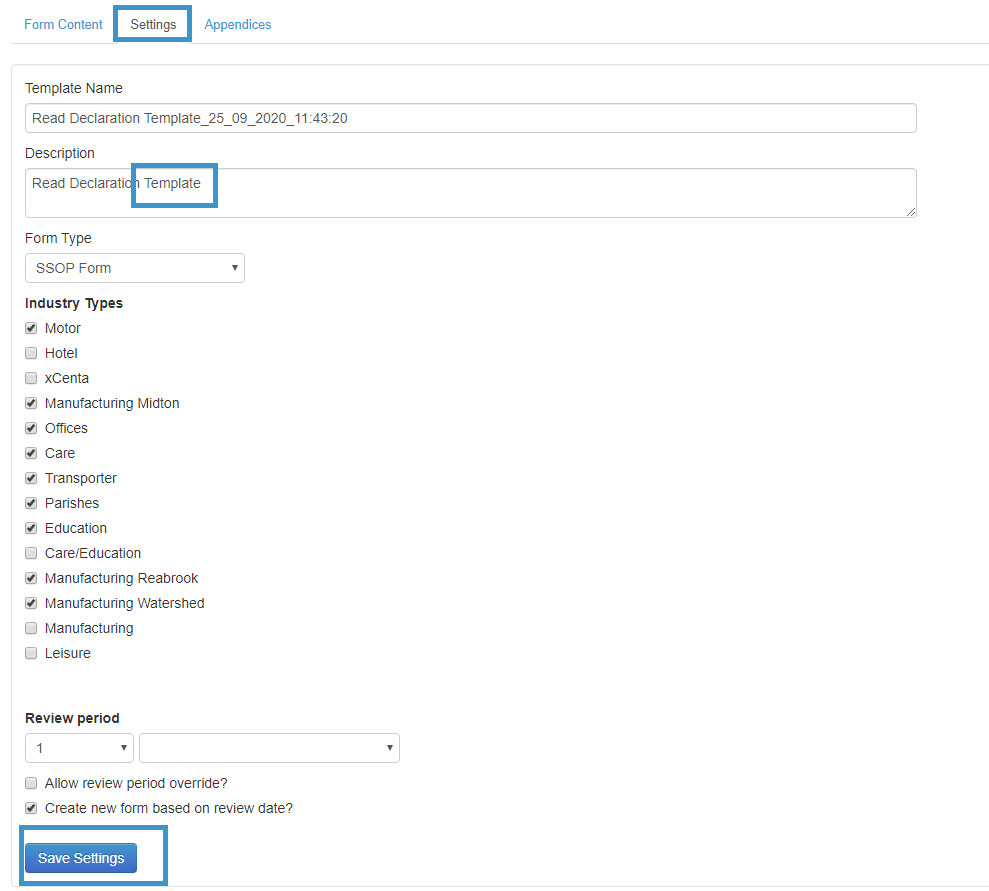This screenshot has width=989, height=891.
Task: Uncheck the Offices checkbox
Action: tap(31, 428)
